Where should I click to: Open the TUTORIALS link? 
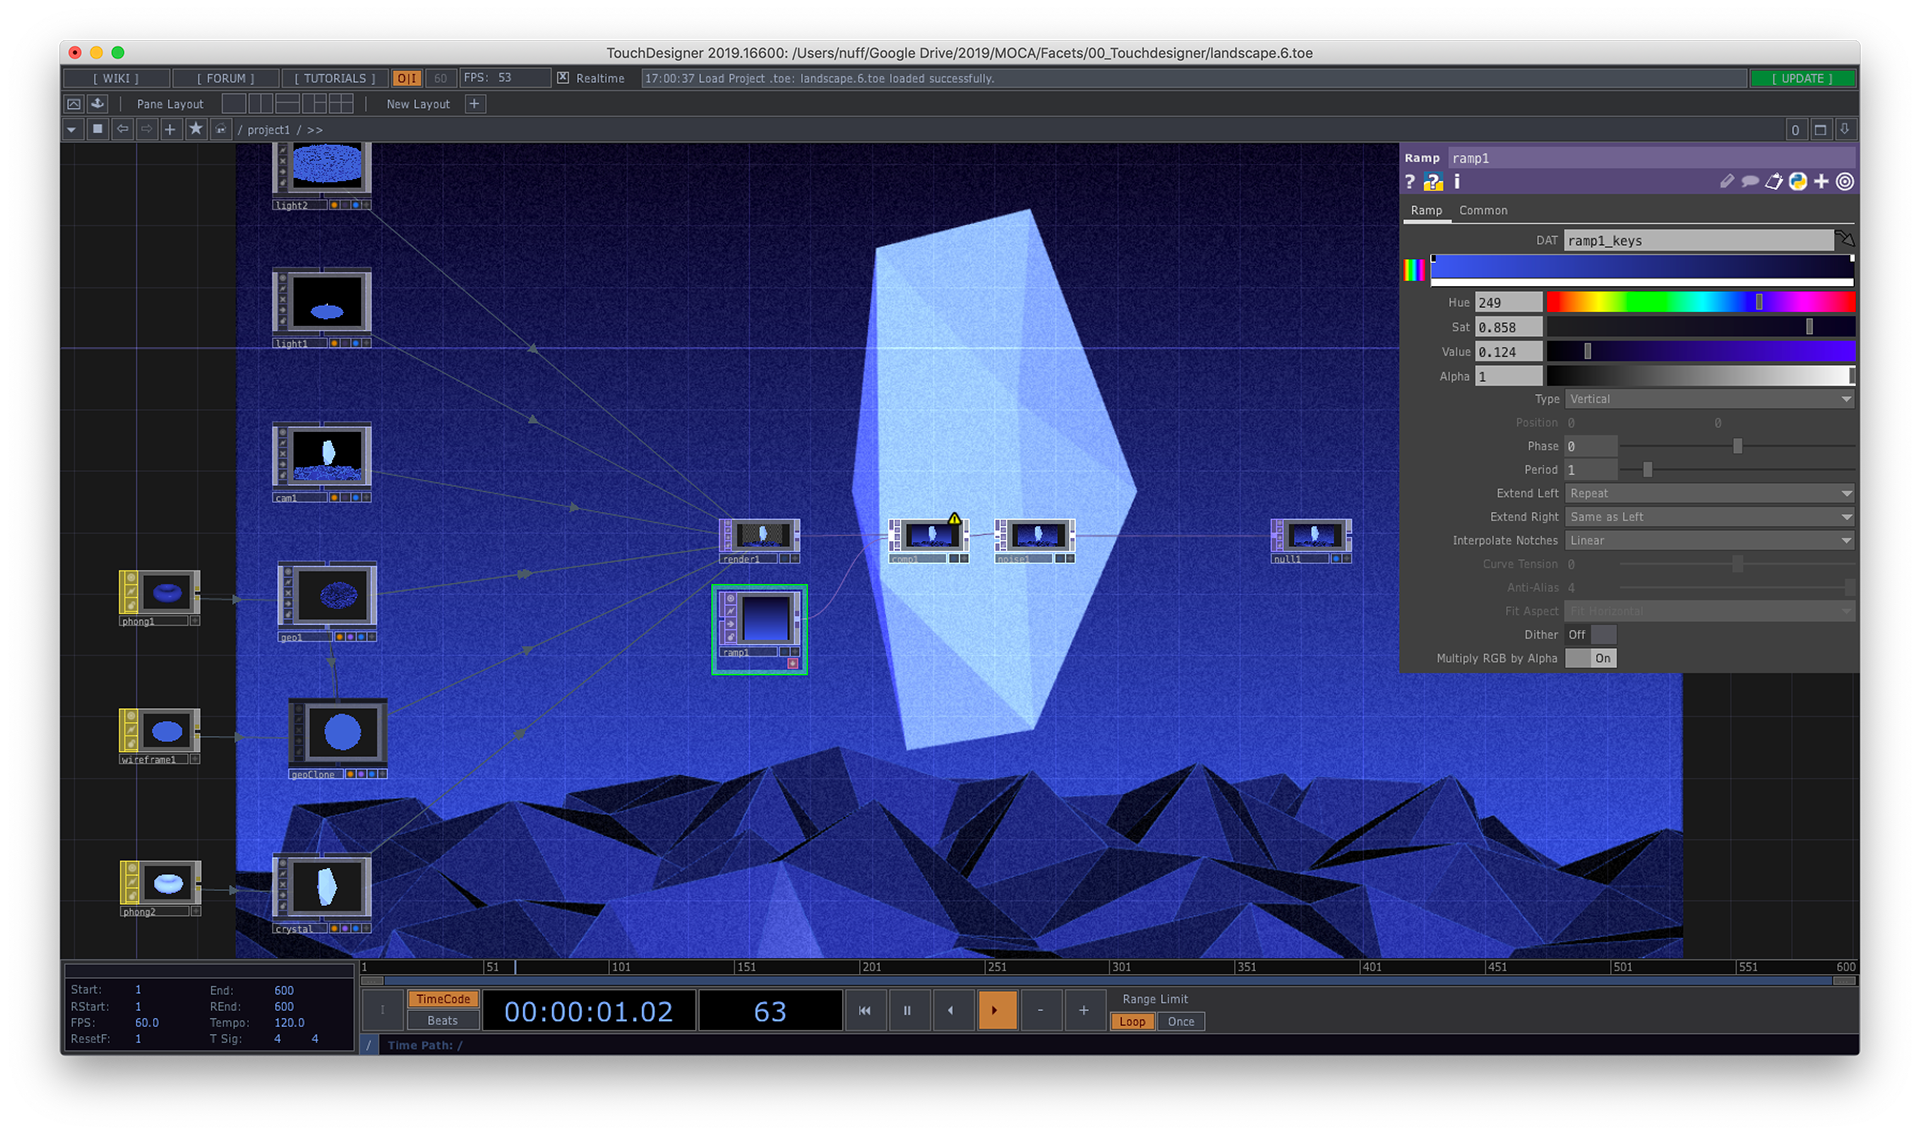point(335,78)
